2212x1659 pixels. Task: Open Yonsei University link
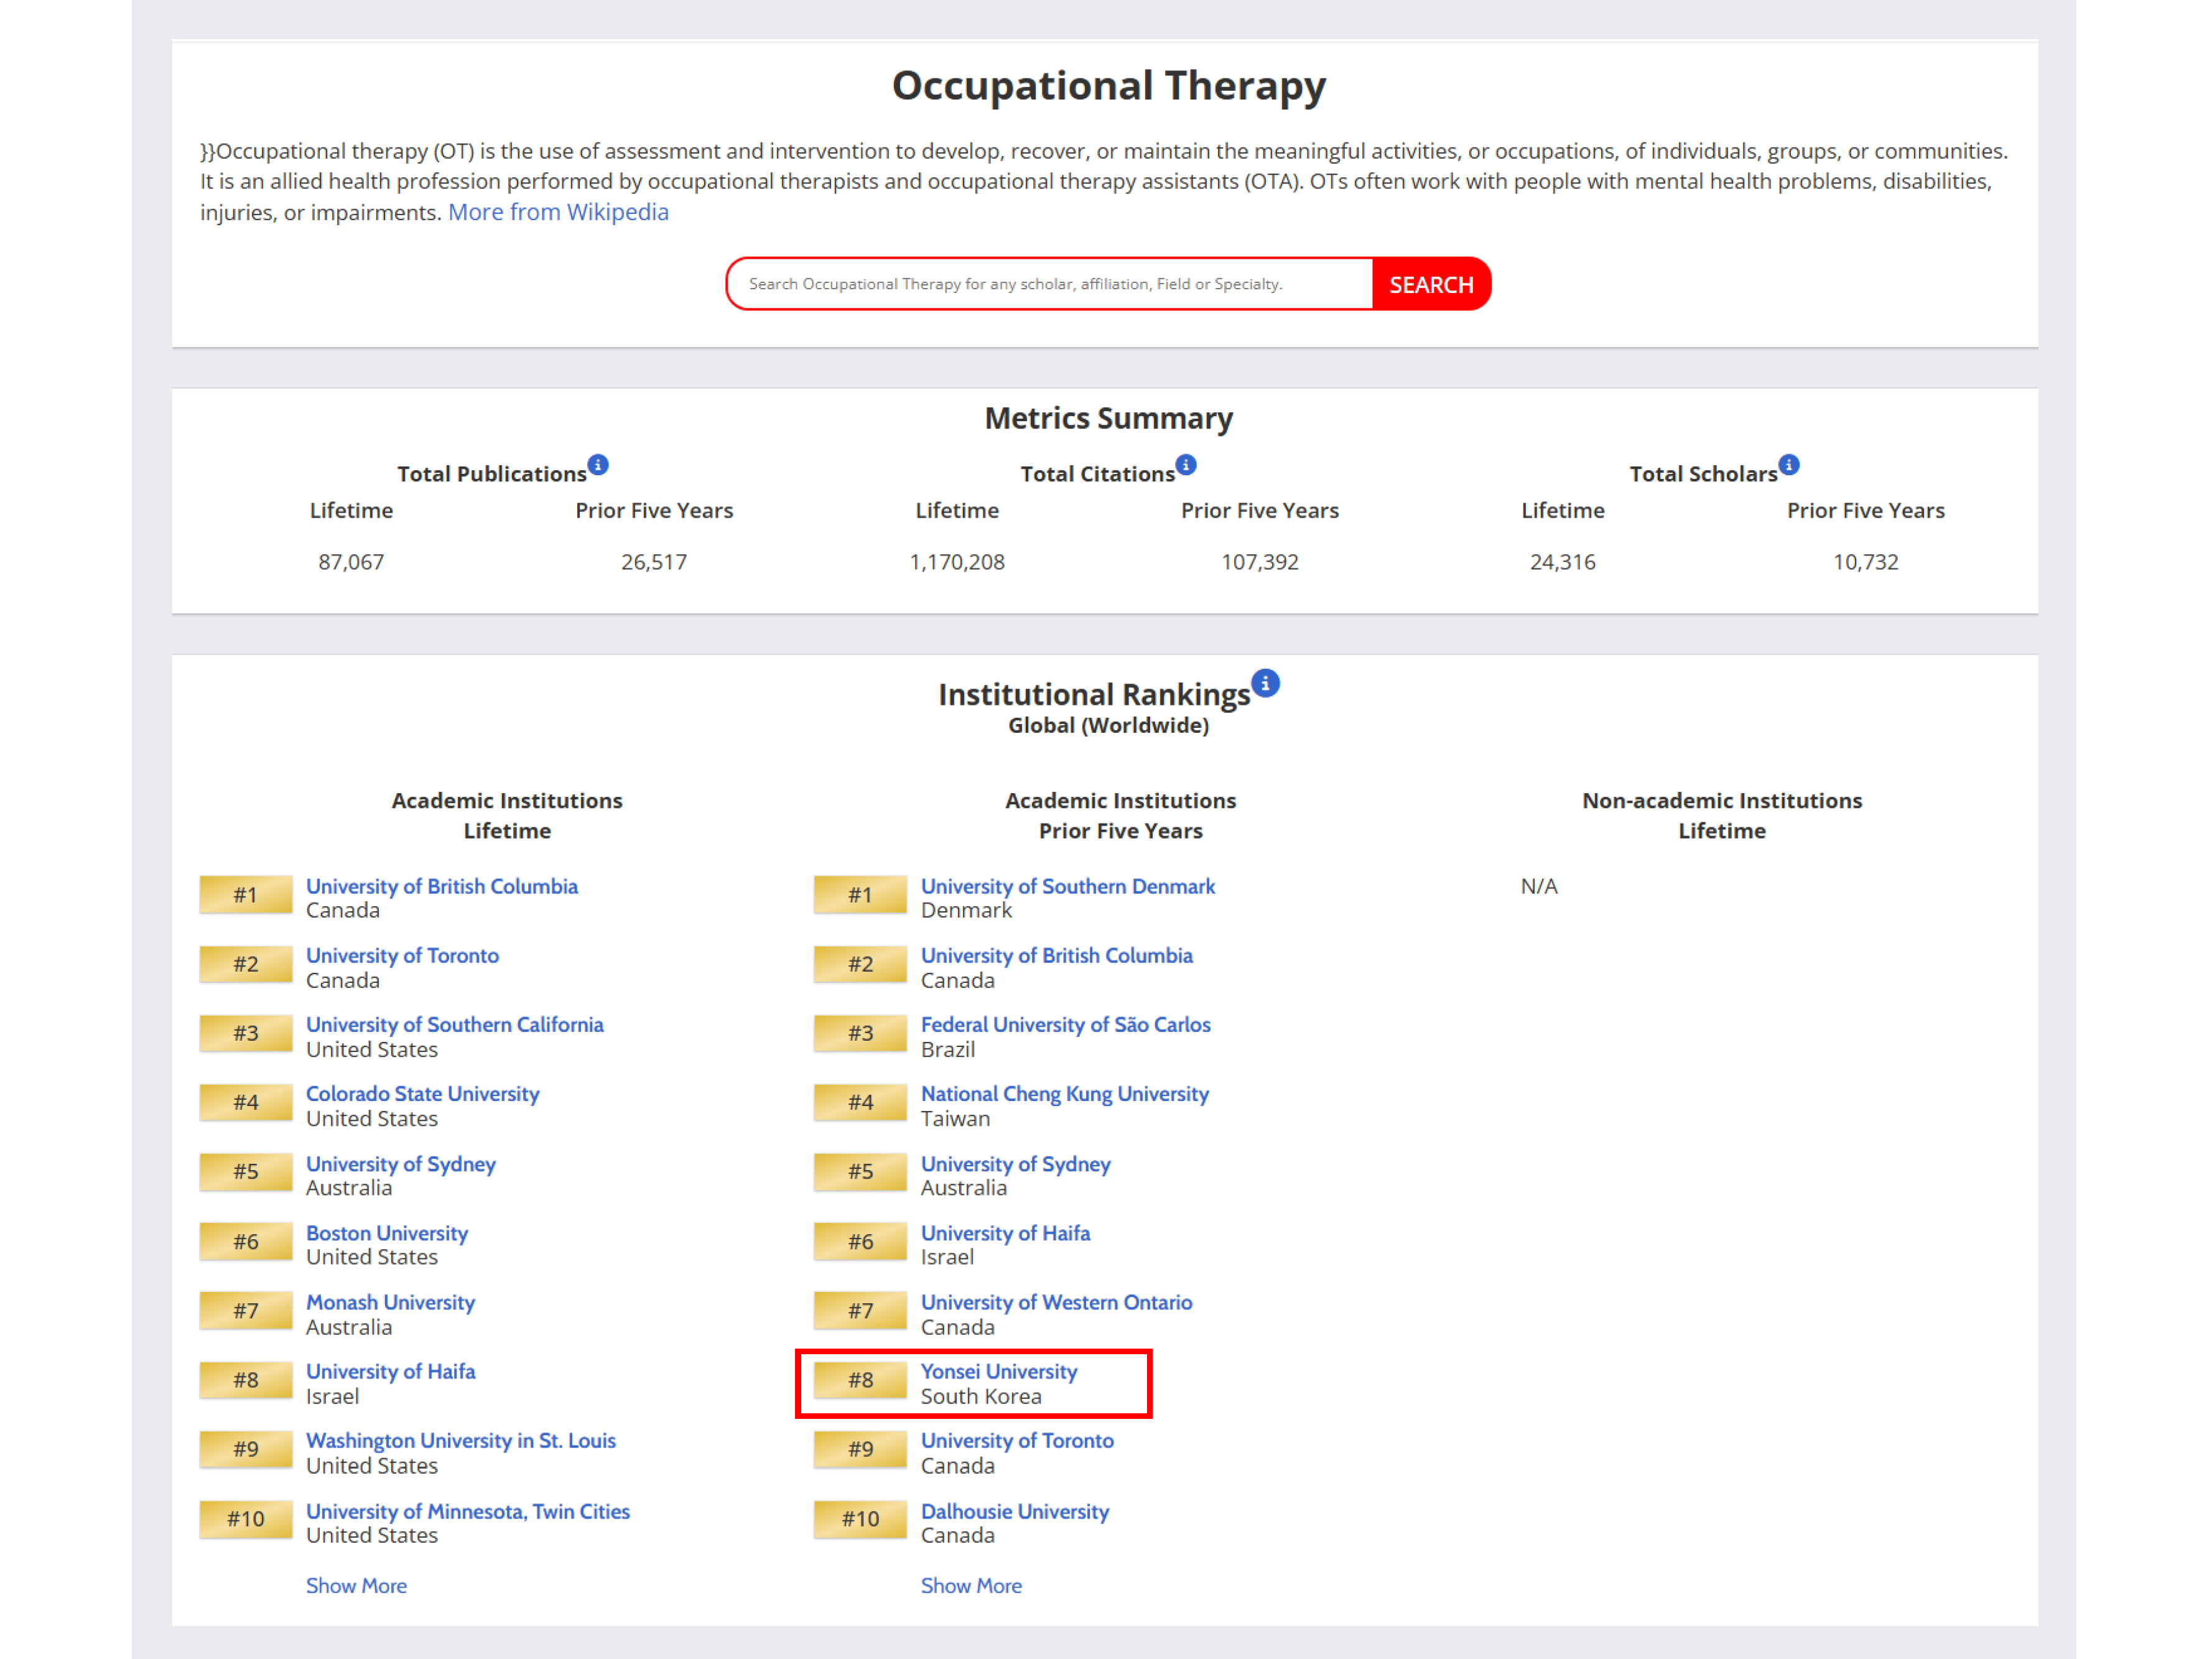999,1371
